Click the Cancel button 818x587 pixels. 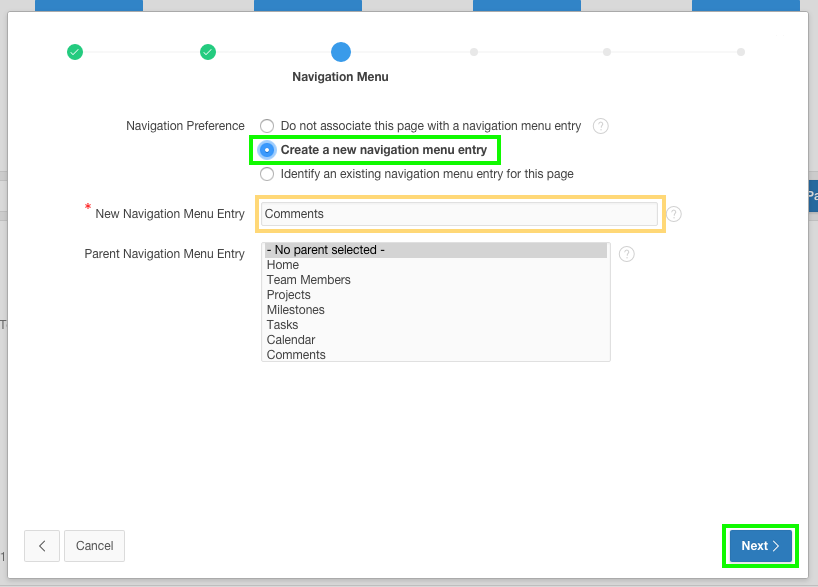(x=94, y=546)
